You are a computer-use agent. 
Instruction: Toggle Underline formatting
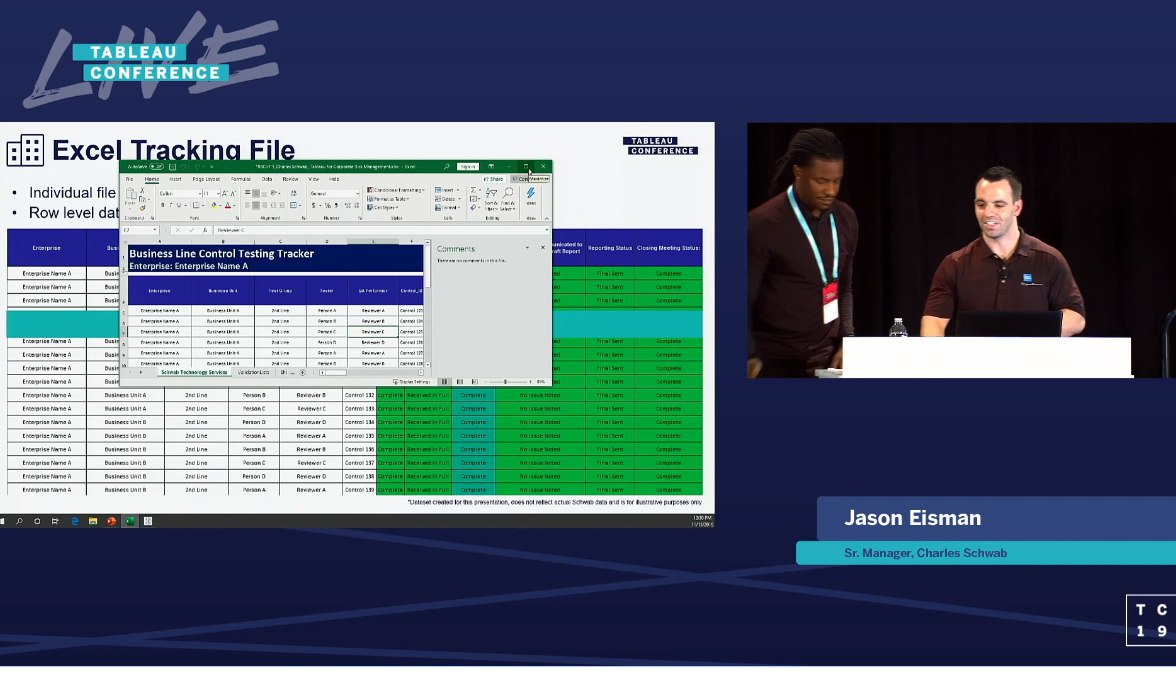click(x=179, y=205)
